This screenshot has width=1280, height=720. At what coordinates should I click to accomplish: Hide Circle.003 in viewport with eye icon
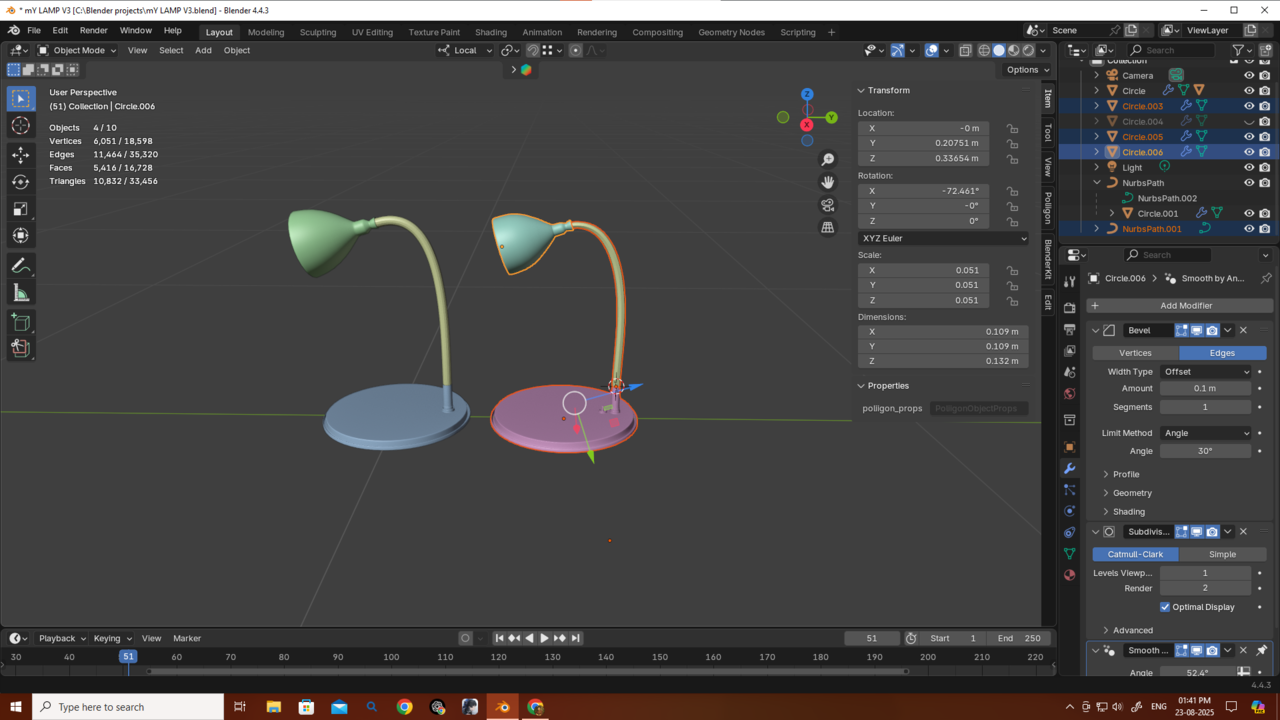pos(1248,106)
